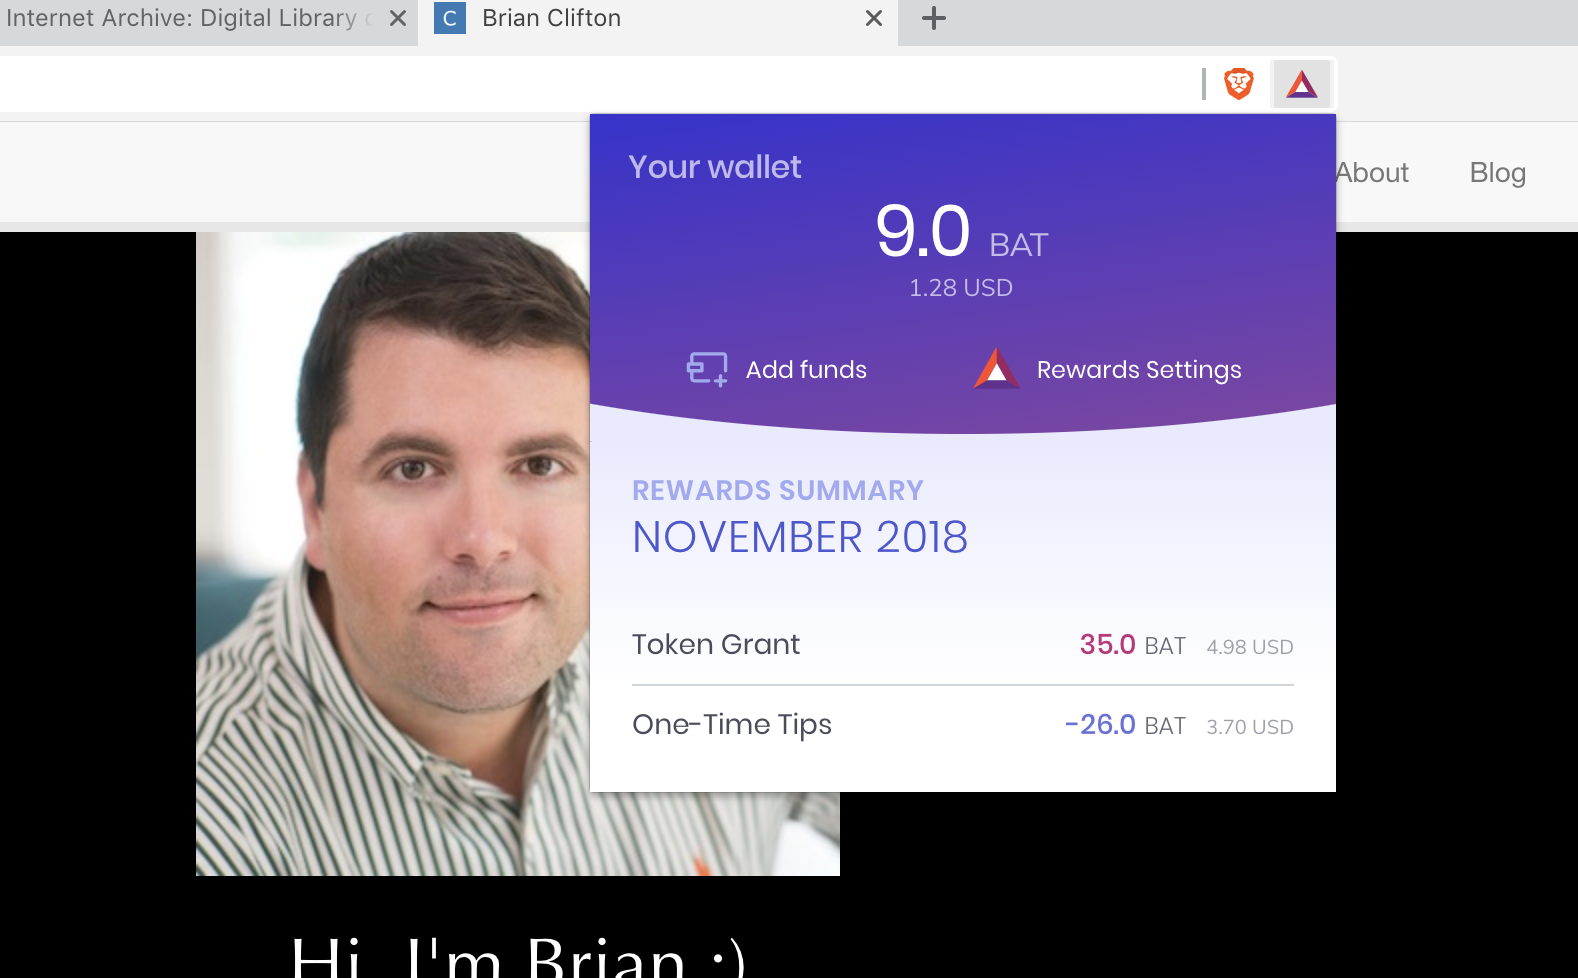Click the Add funds label
This screenshot has height=978, width=1578.
[x=806, y=370]
